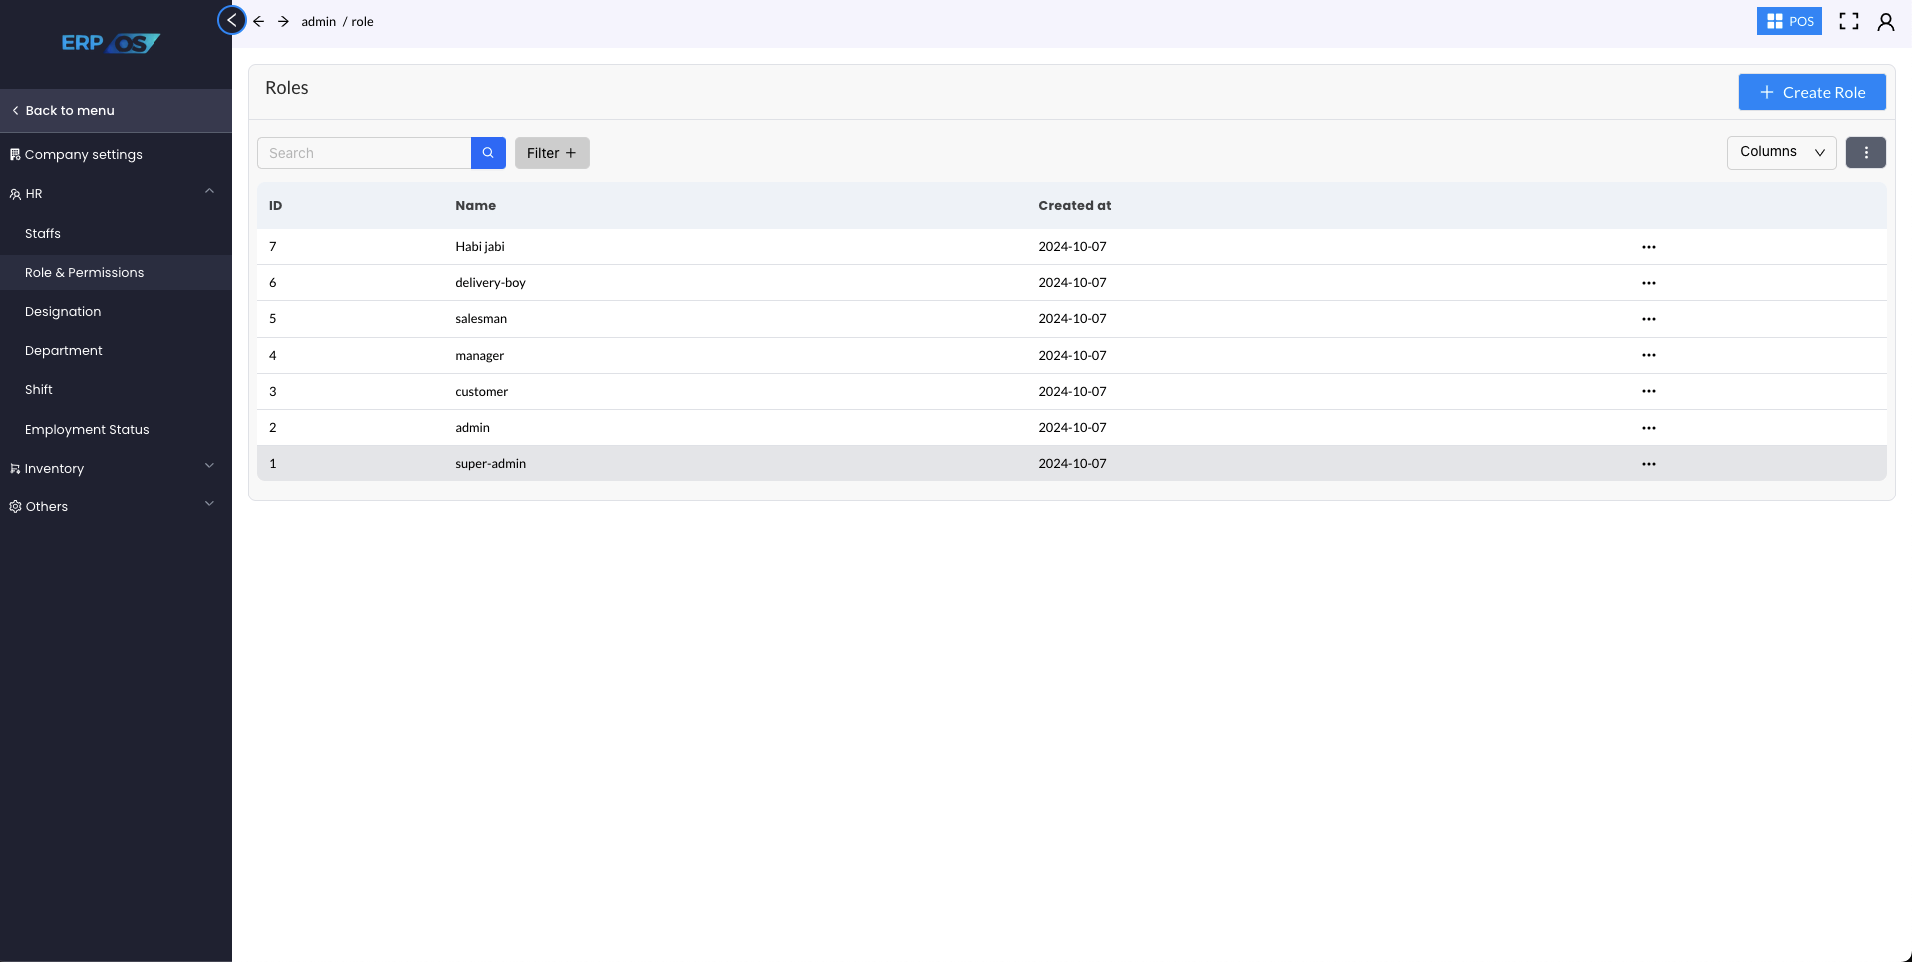
Task: Click the Create Role button
Action: [1811, 92]
